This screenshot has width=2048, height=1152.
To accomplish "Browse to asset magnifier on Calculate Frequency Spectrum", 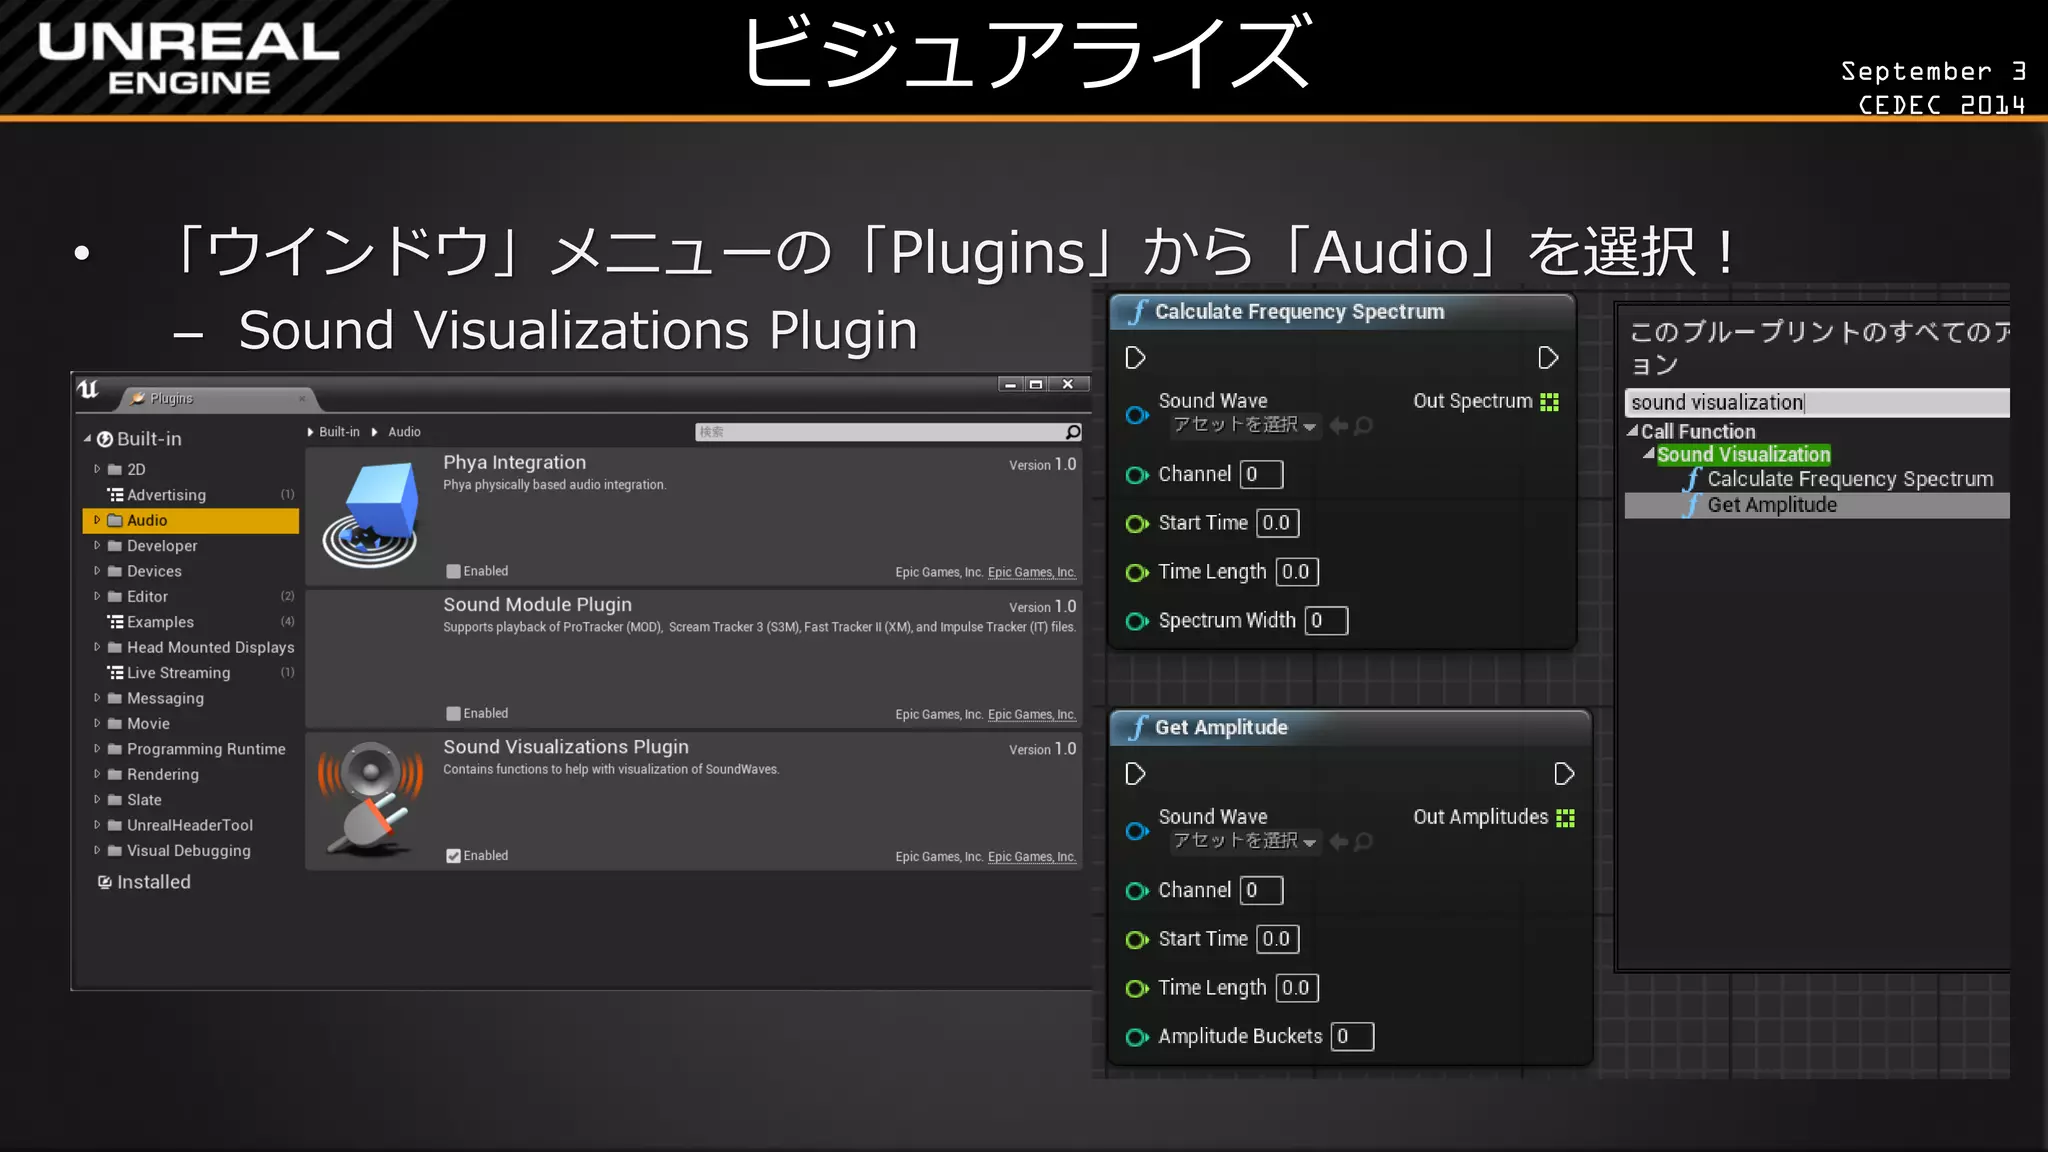I will (1363, 426).
